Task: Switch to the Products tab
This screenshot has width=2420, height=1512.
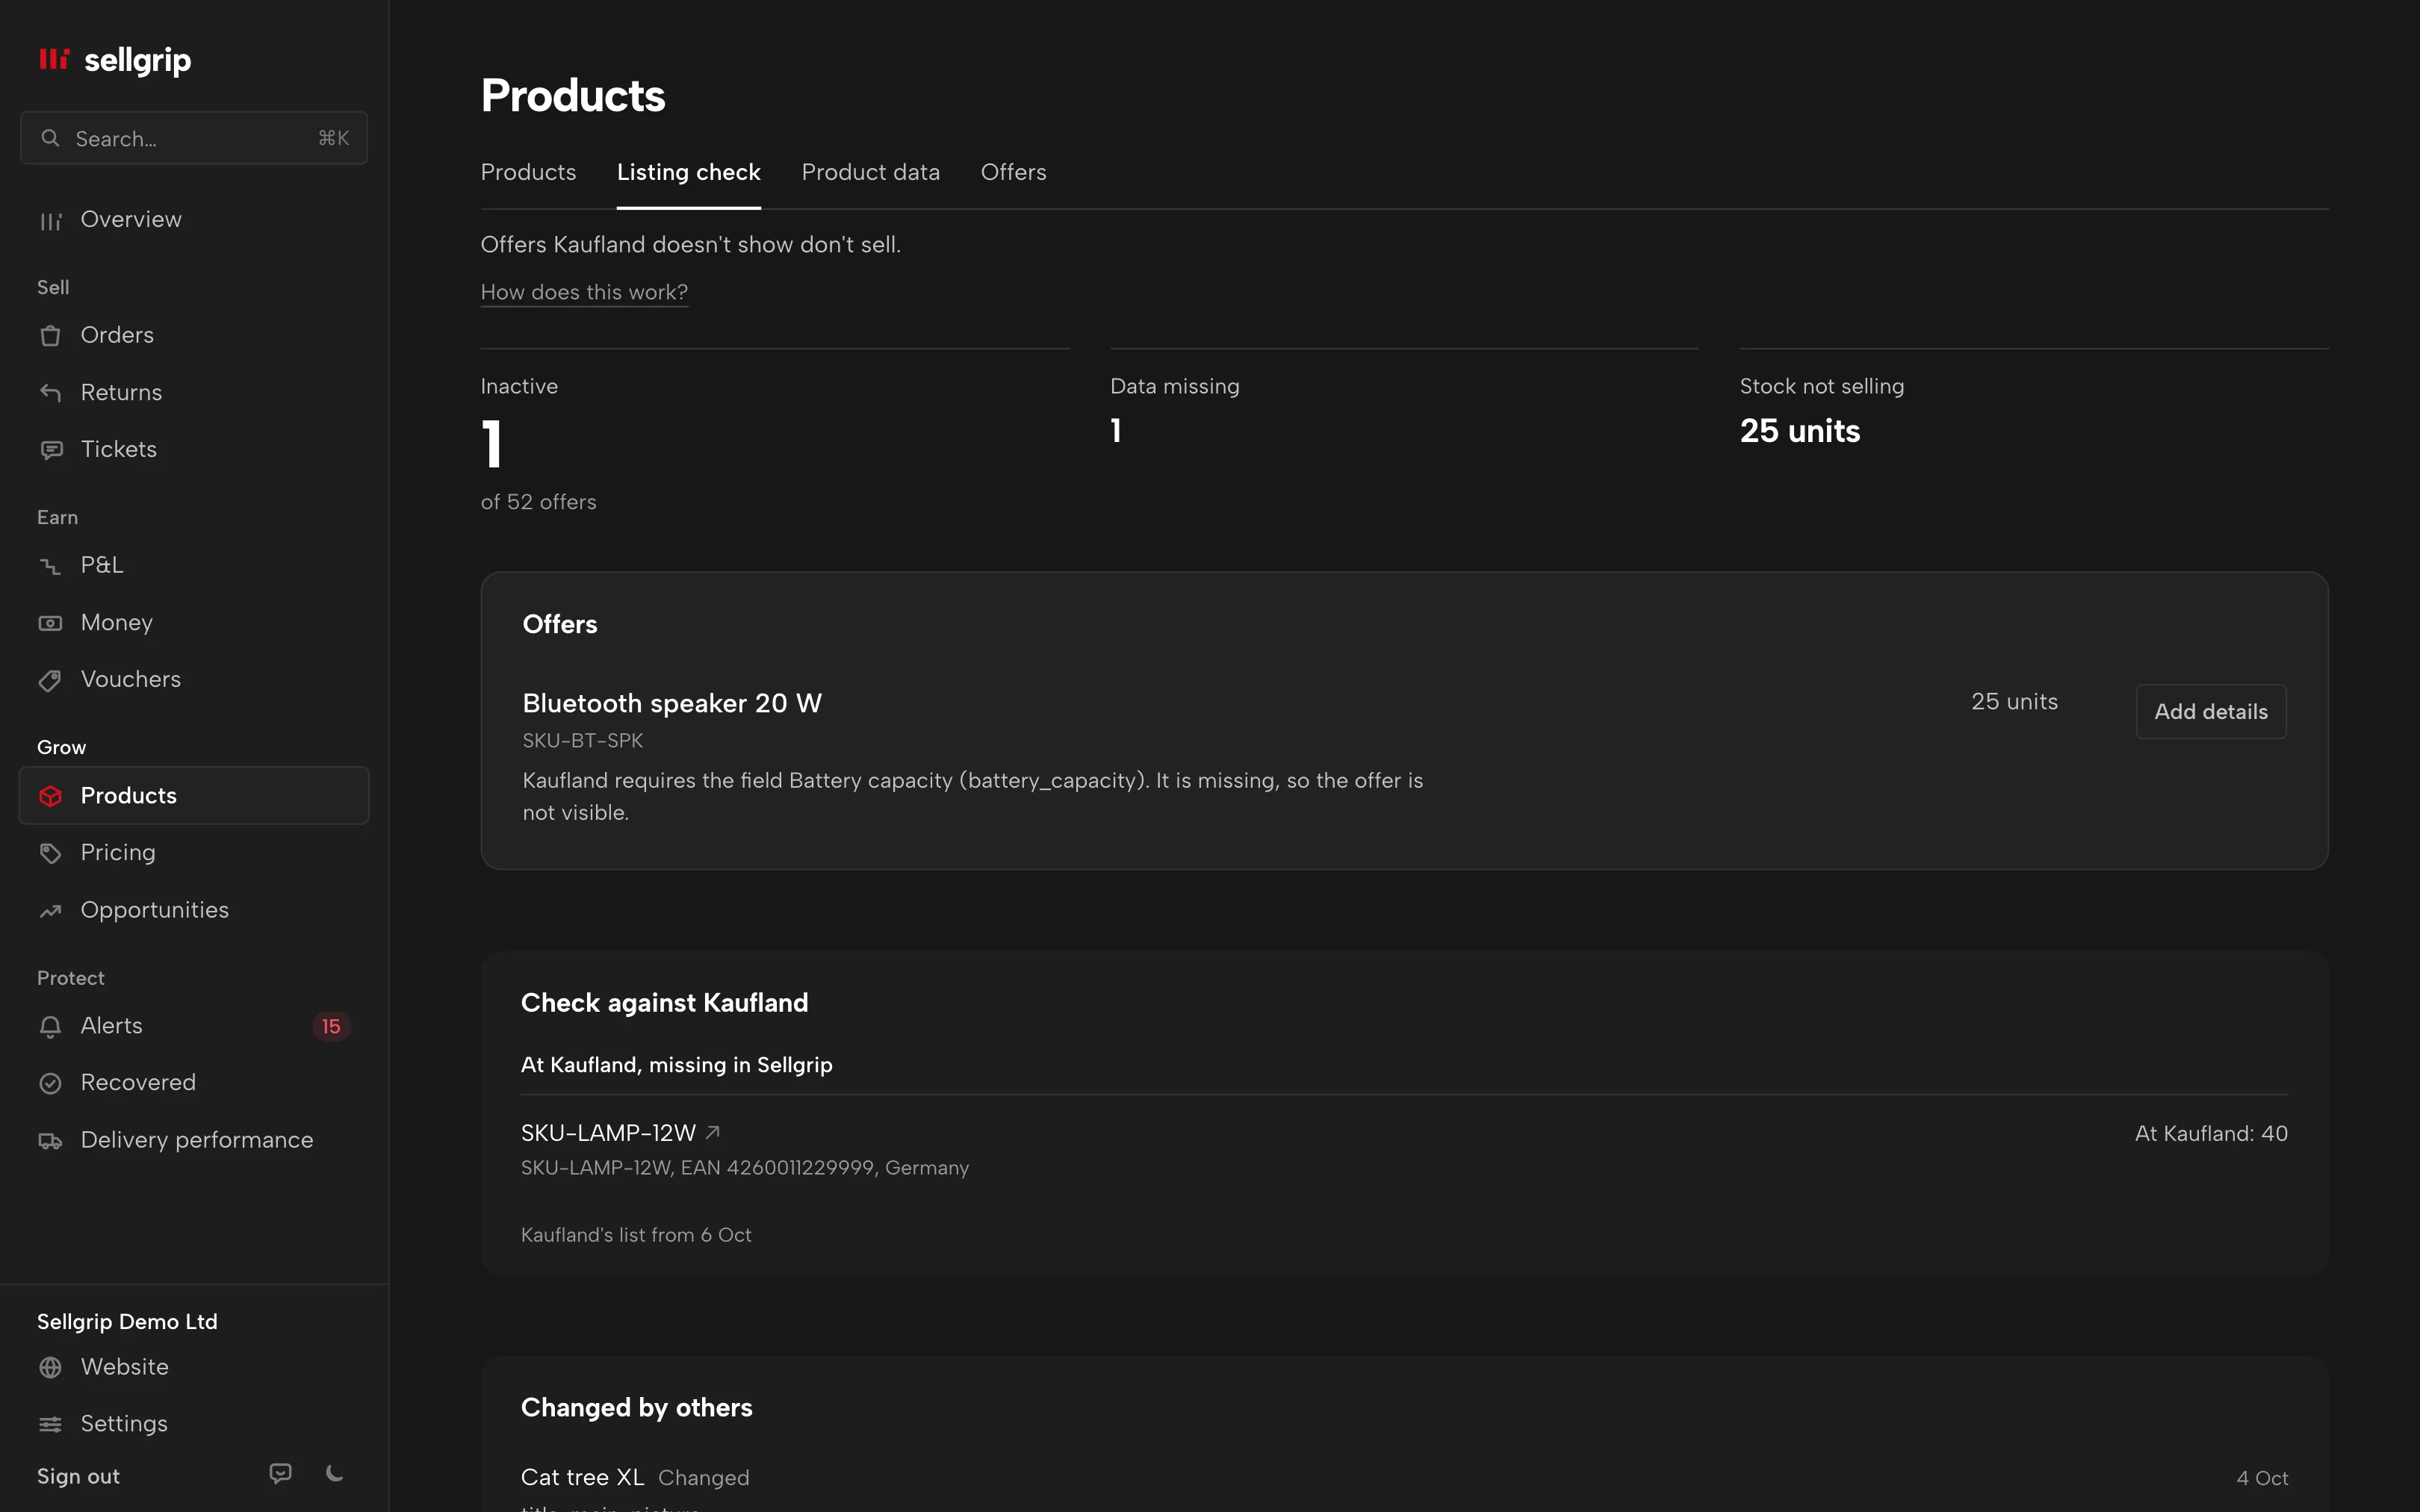Action: [x=528, y=172]
